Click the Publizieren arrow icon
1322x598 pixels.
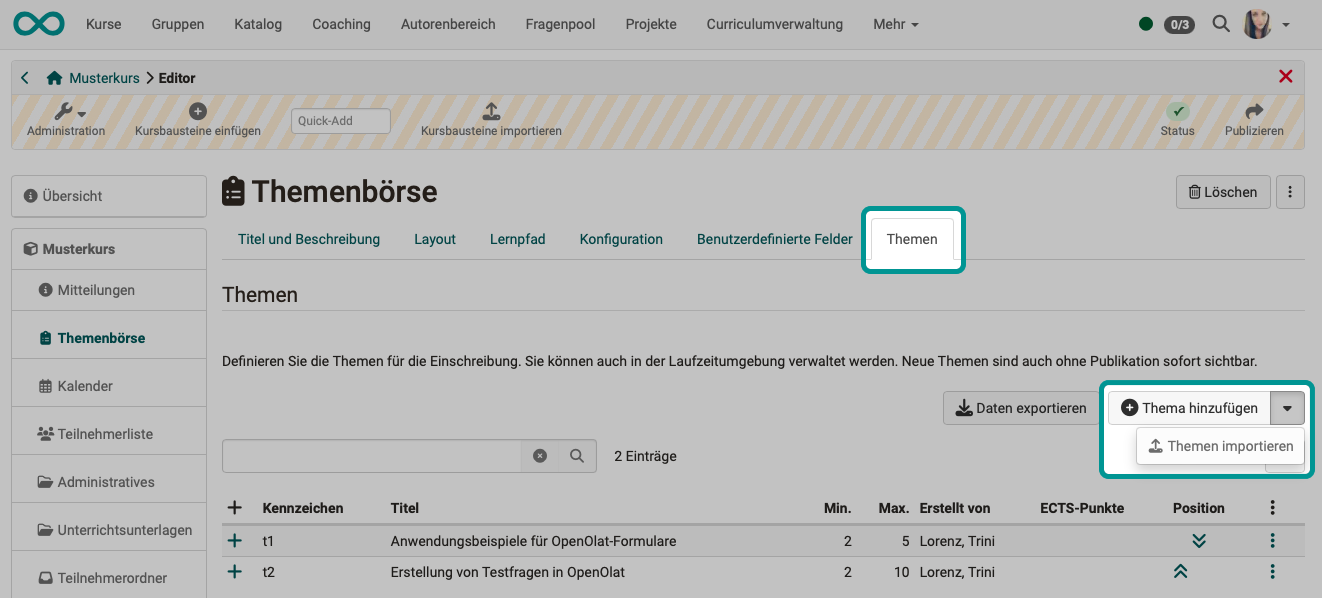1254,111
